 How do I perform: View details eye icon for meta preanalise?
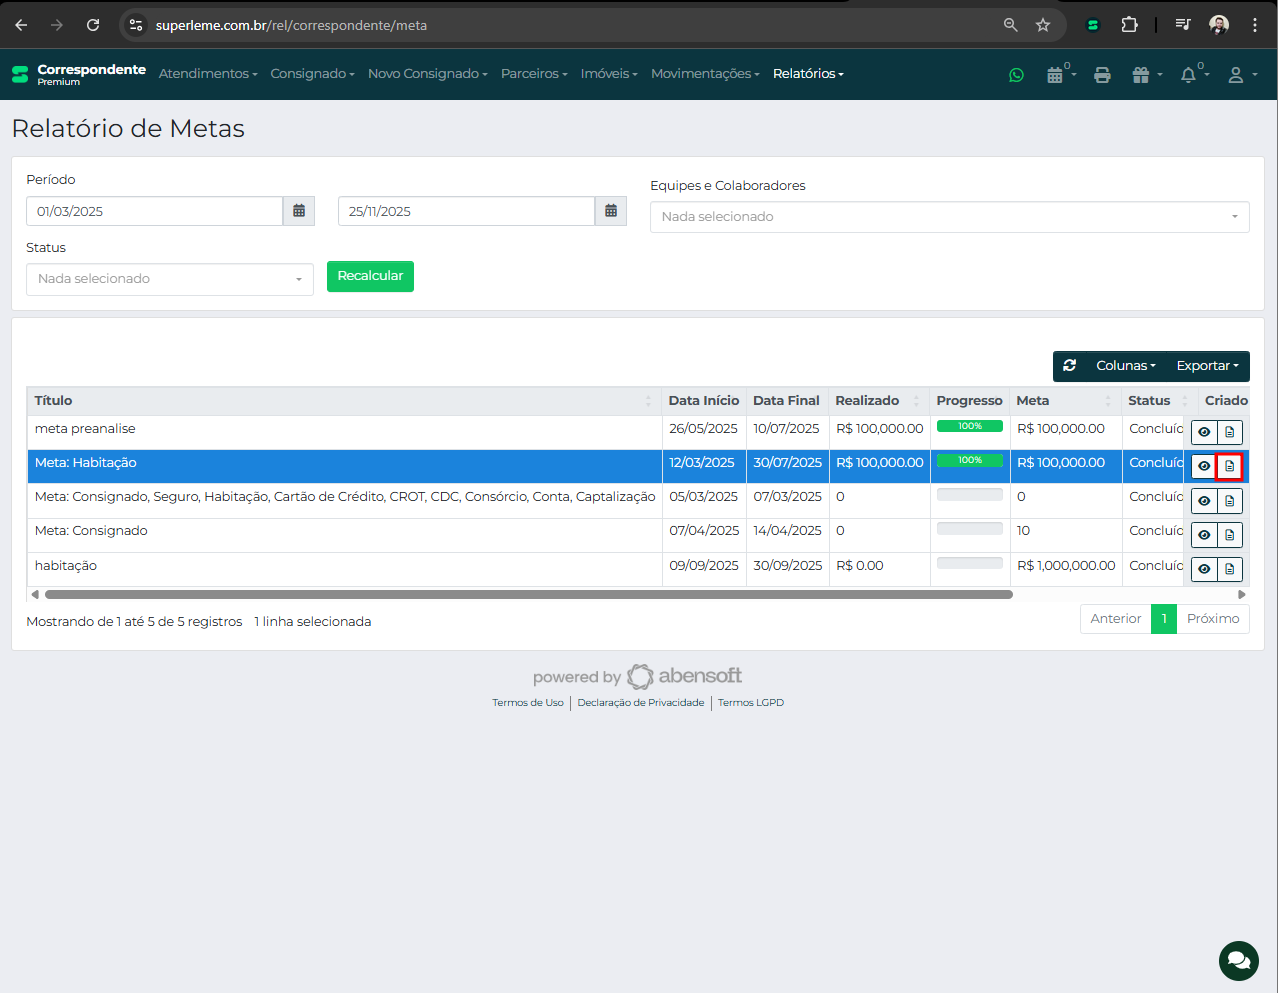point(1204,432)
